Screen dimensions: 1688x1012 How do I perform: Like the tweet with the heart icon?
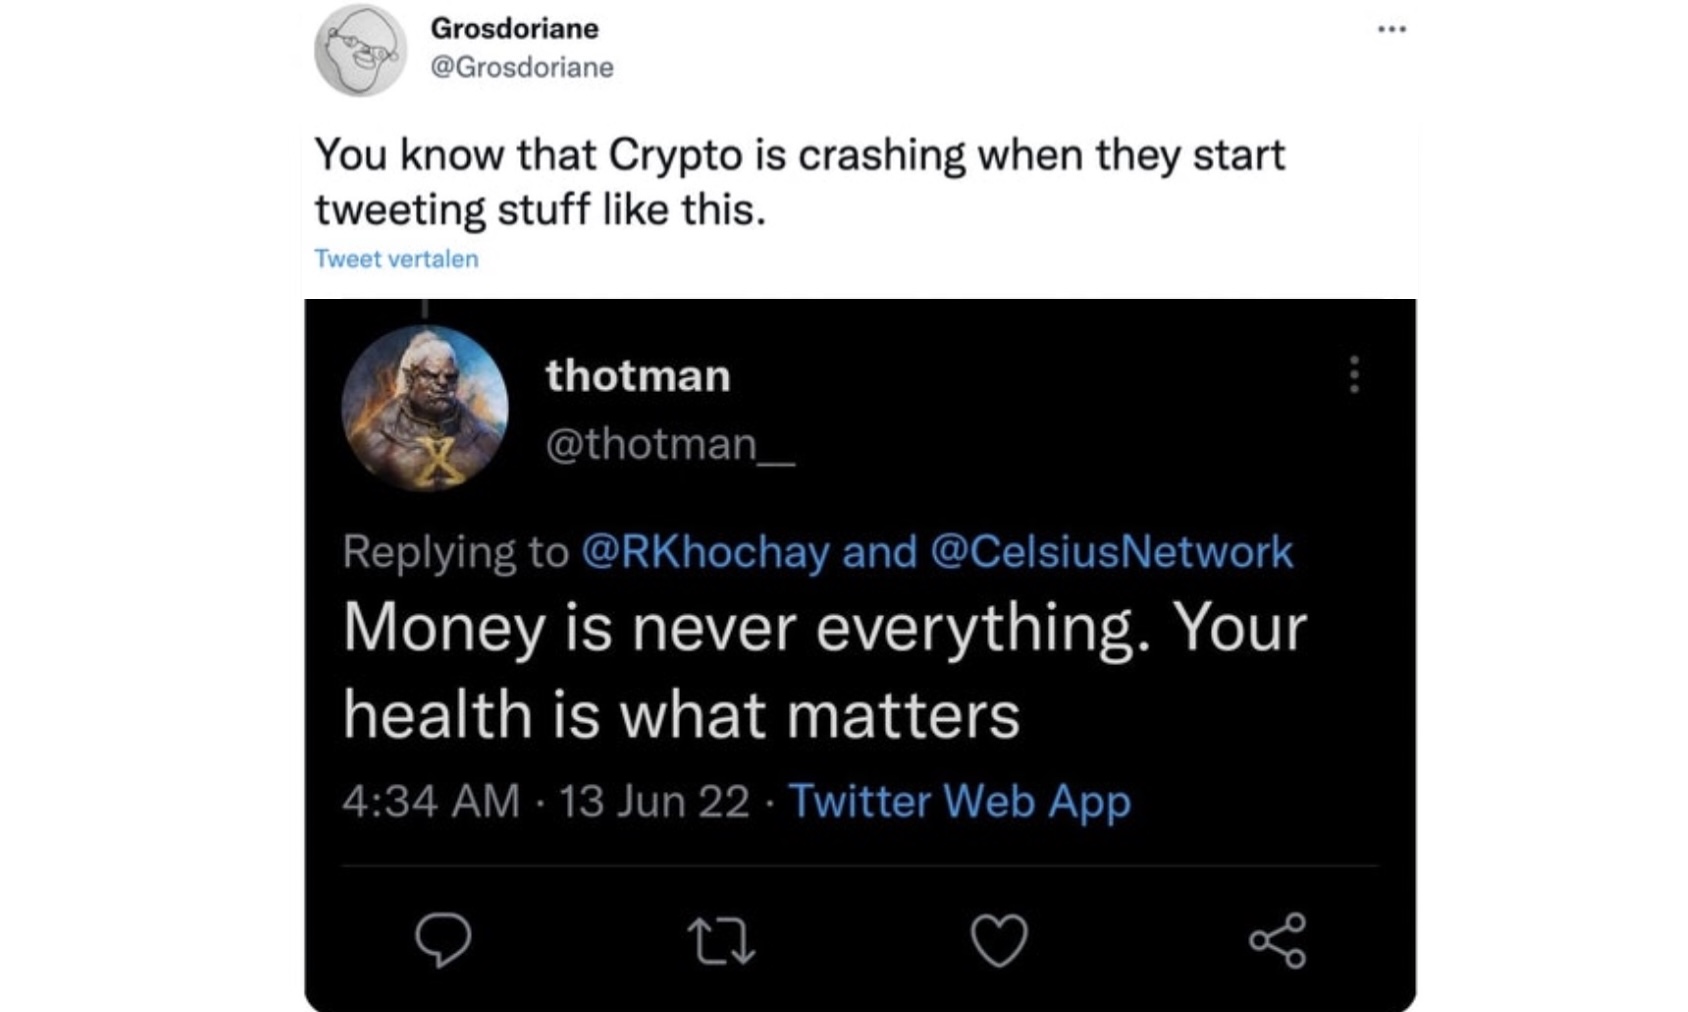(999, 941)
